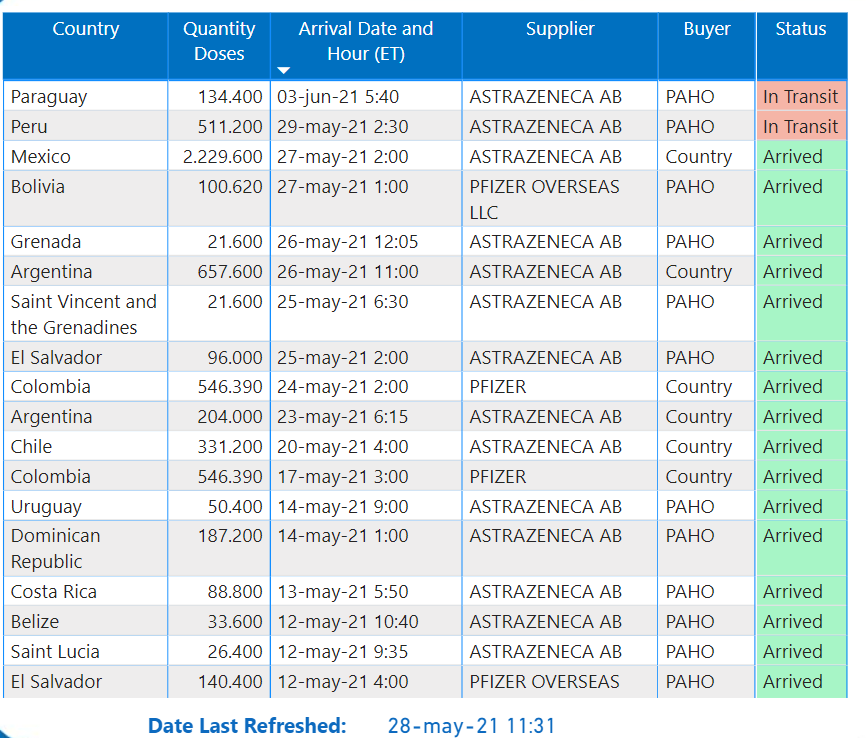Select the PFIZER OVERSEAS LLC supplier cell

[x=544, y=199]
